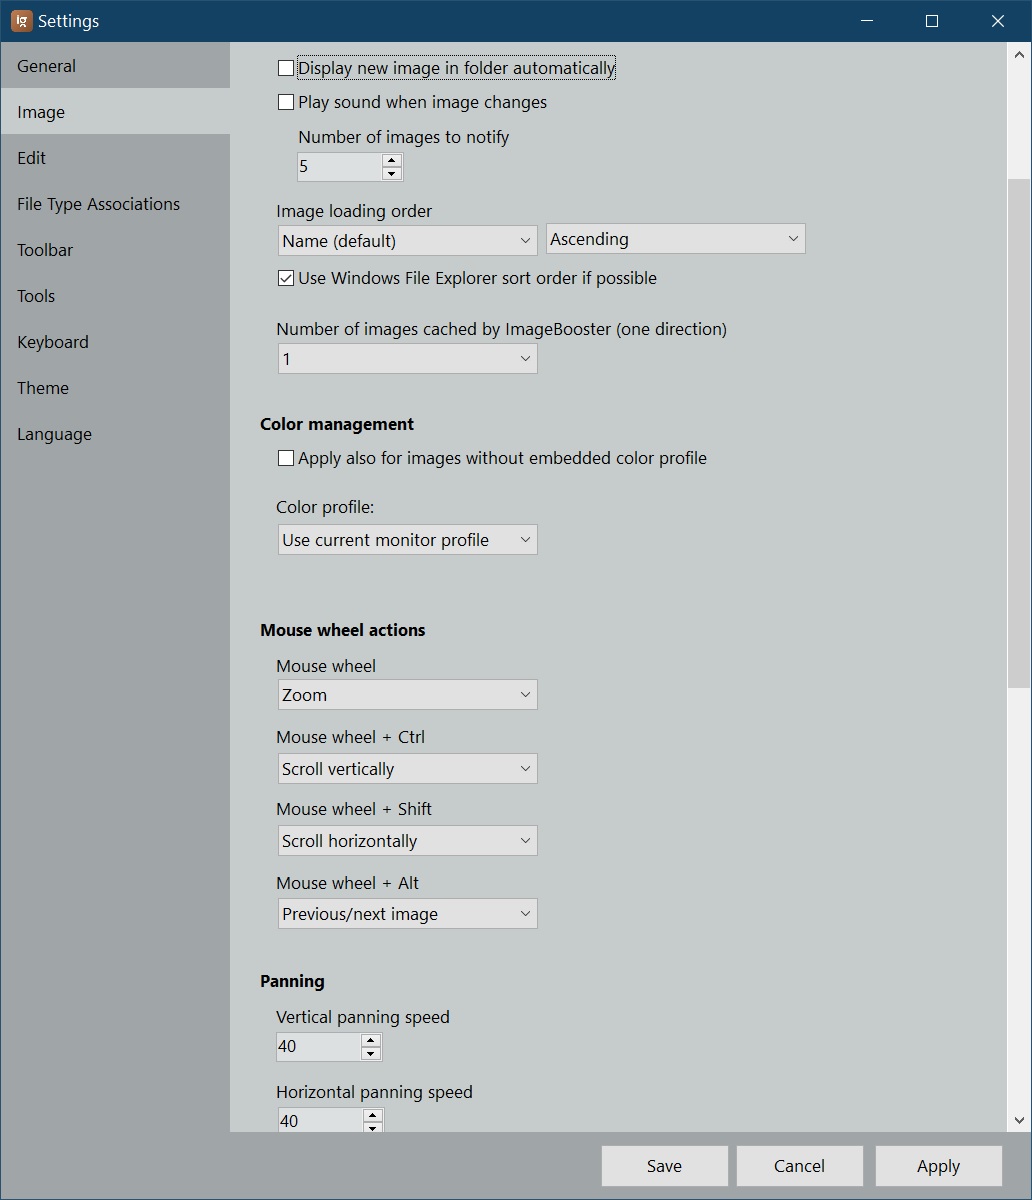Click the Image loading order label

(x=354, y=211)
